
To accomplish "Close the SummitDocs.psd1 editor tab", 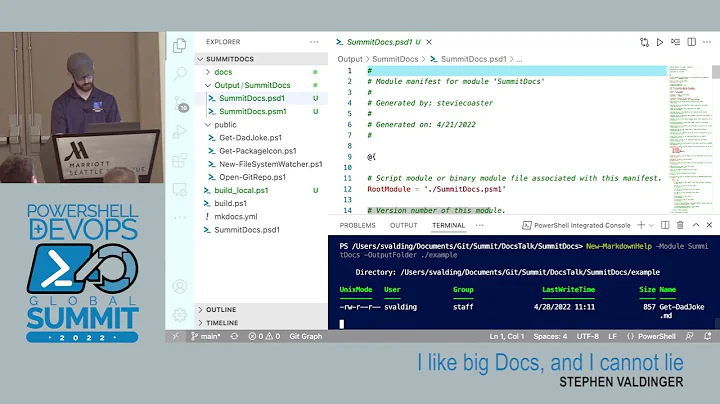I will 429,42.
